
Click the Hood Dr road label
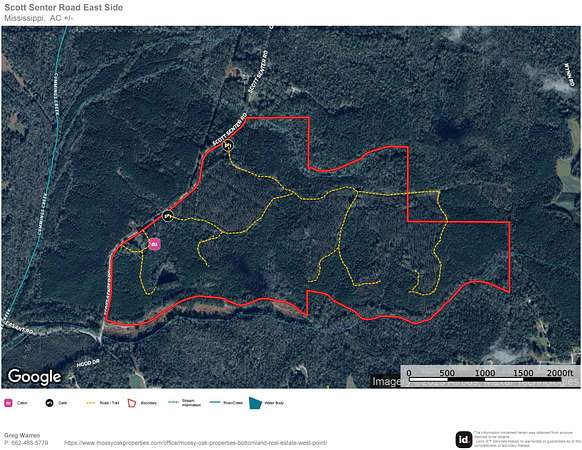coord(88,363)
